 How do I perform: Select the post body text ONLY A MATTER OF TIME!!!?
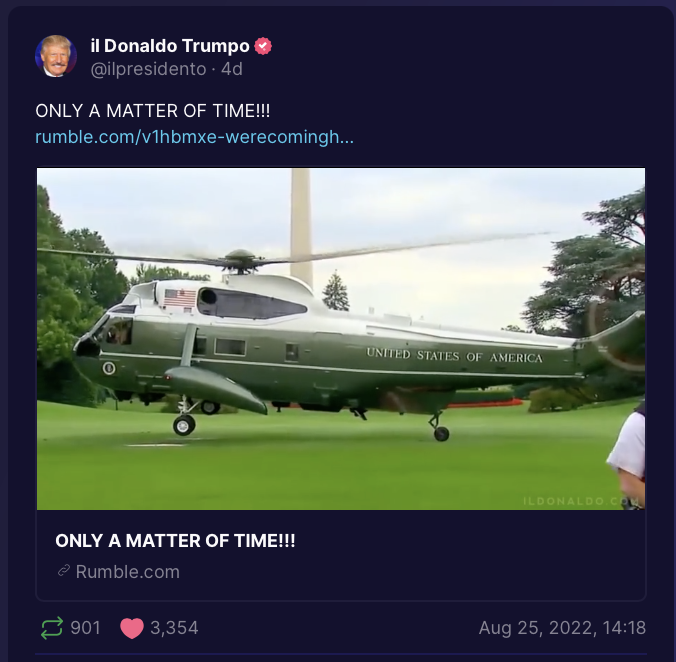pos(153,111)
